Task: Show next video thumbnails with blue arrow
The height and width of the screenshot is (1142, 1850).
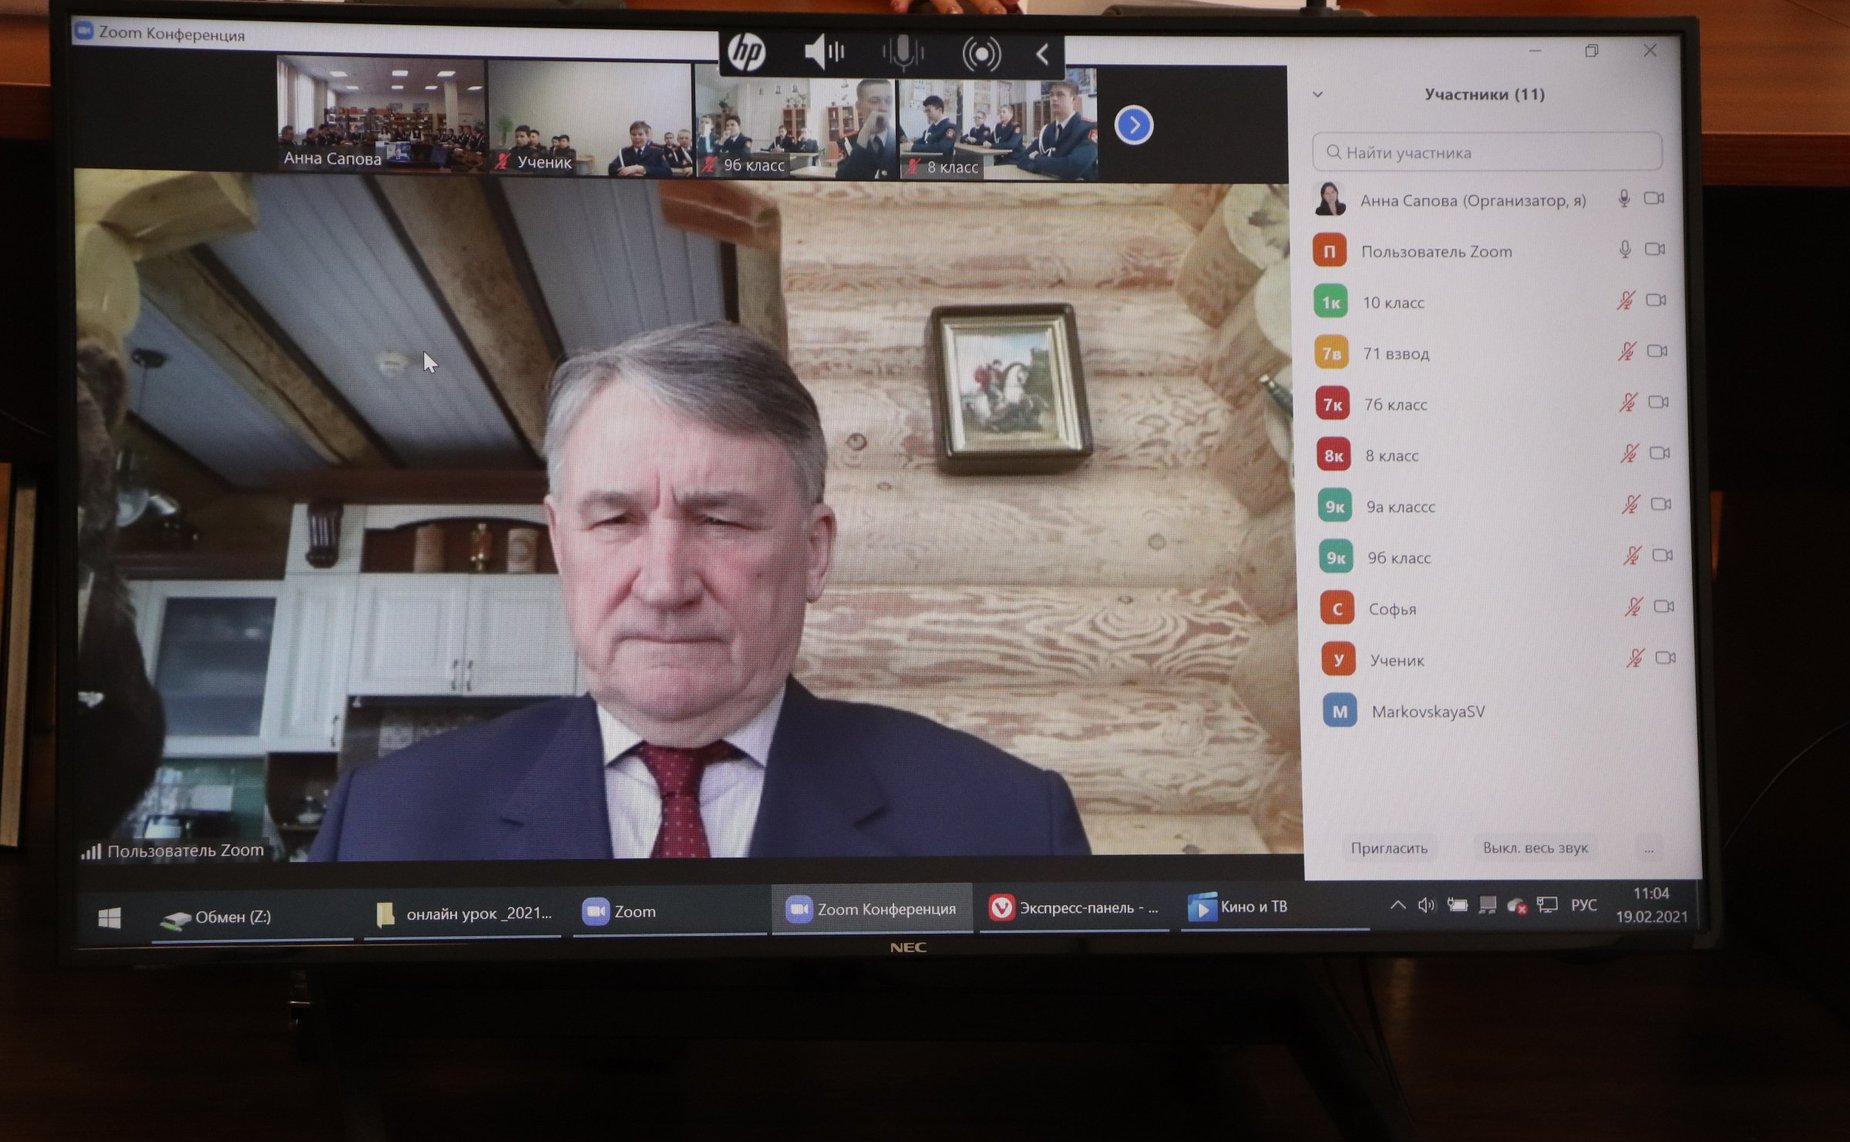Action: pos(1134,125)
